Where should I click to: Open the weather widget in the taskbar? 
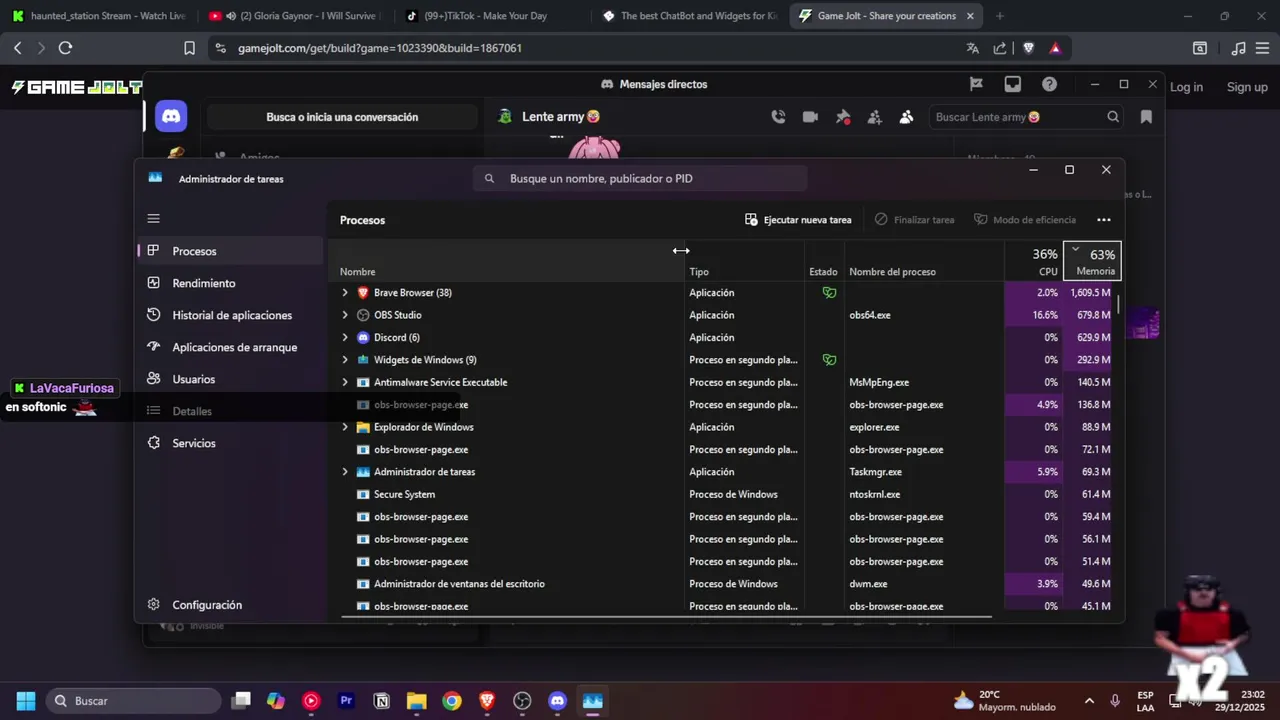(x=1004, y=701)
